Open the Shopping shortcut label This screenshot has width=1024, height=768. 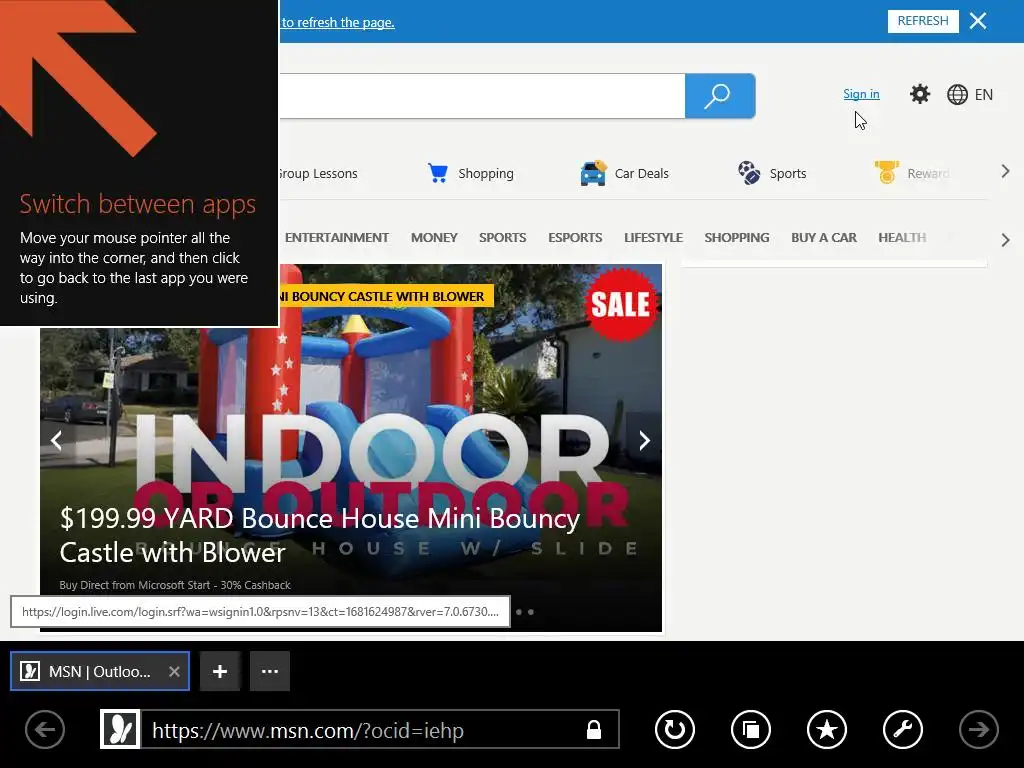point(486,174)
